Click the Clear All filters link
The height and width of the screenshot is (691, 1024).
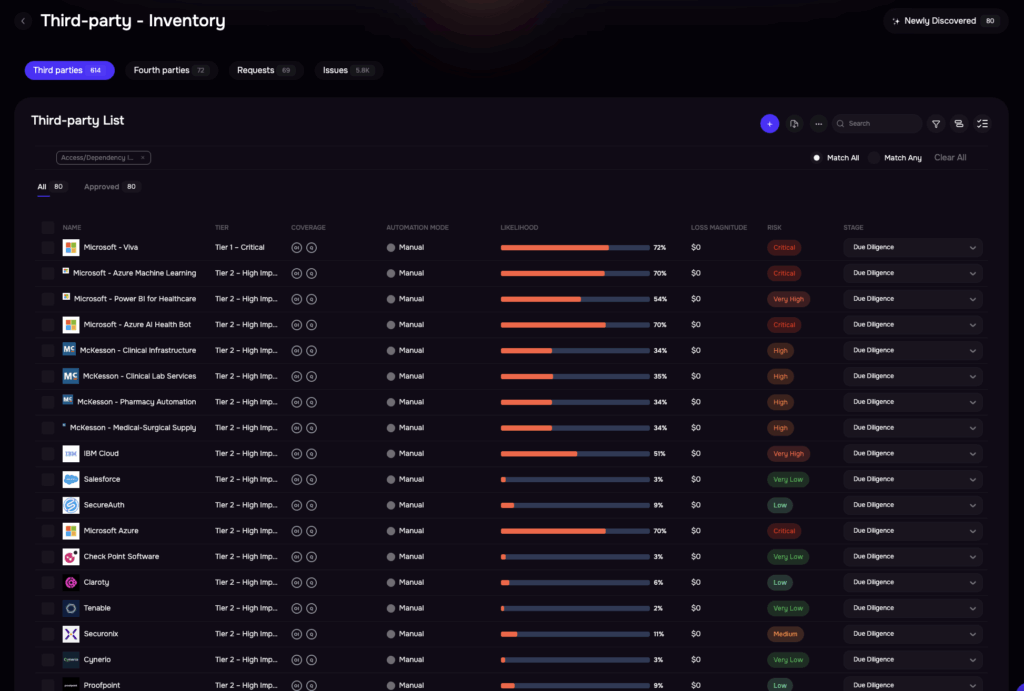point(950,158)
